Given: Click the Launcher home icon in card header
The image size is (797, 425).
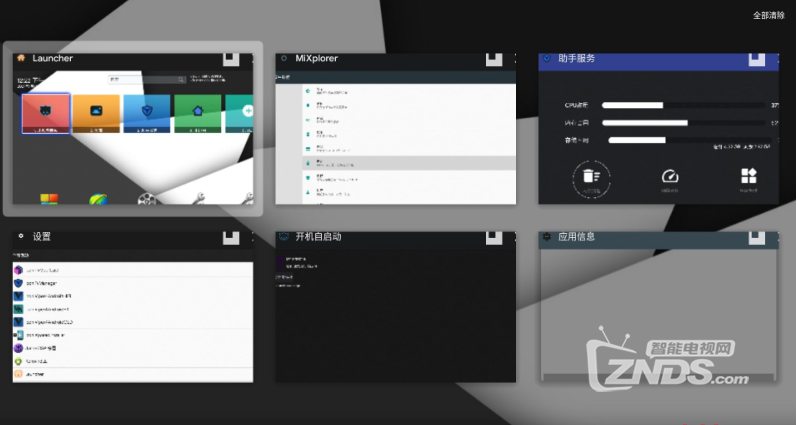Looking at the screenshot, I should pyautogui.click(x=20, y=59).
